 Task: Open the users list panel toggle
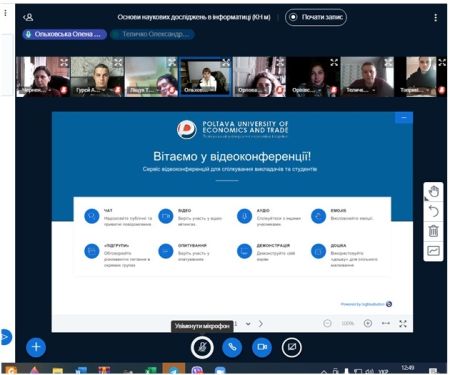pos(28,17)
